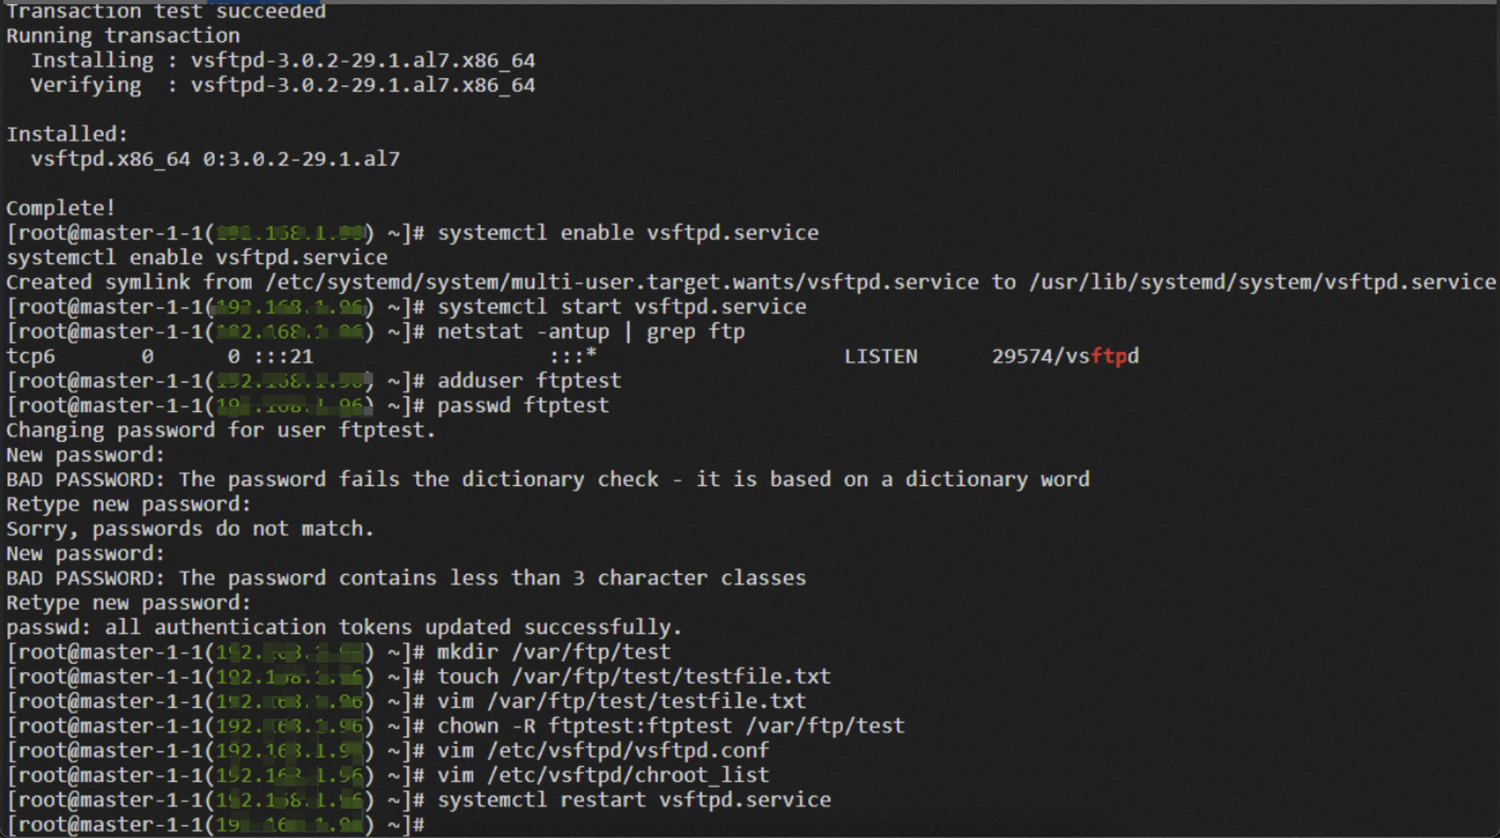Click the 'systemctl enable vsftpd.service' command text
Screen dimensions: 1500x838
click(627, 233)
